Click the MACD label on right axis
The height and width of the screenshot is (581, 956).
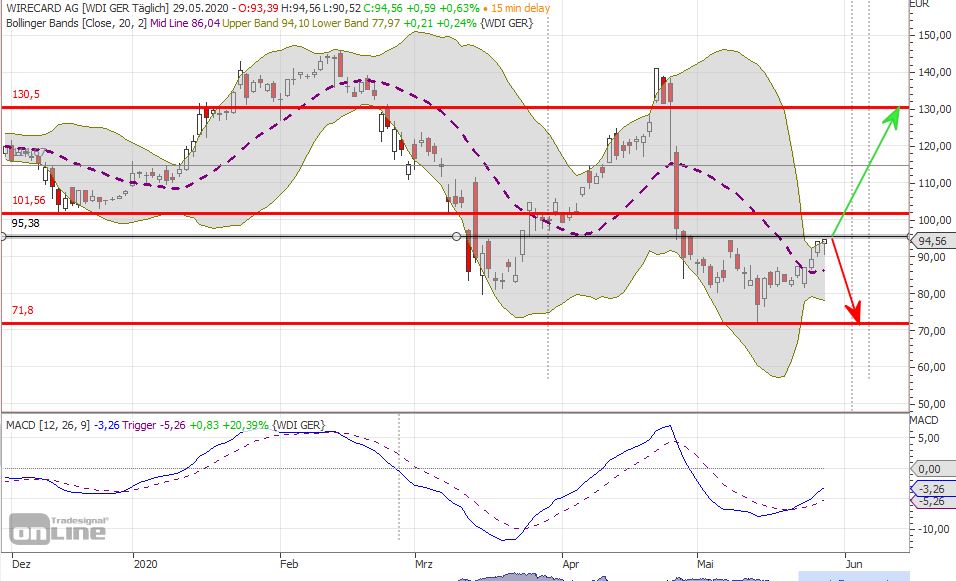point(924,420)
